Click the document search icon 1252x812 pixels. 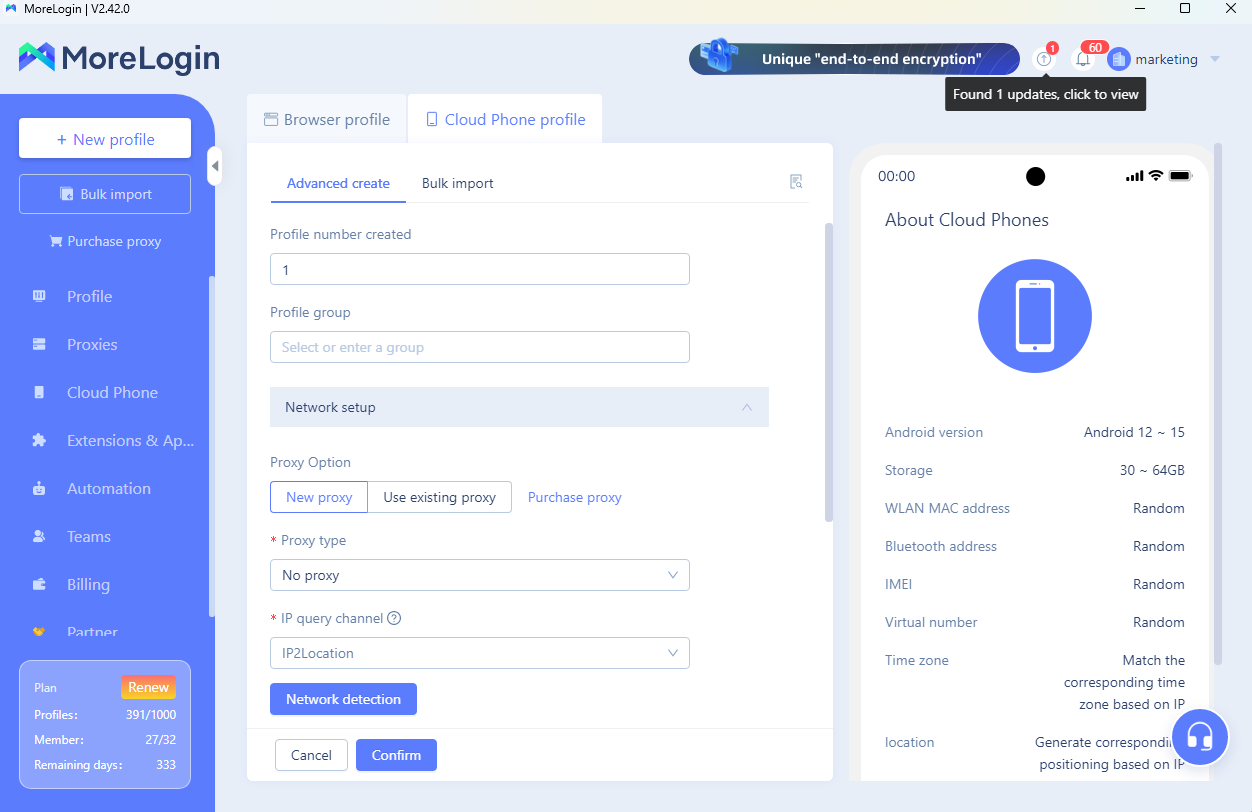796,182
